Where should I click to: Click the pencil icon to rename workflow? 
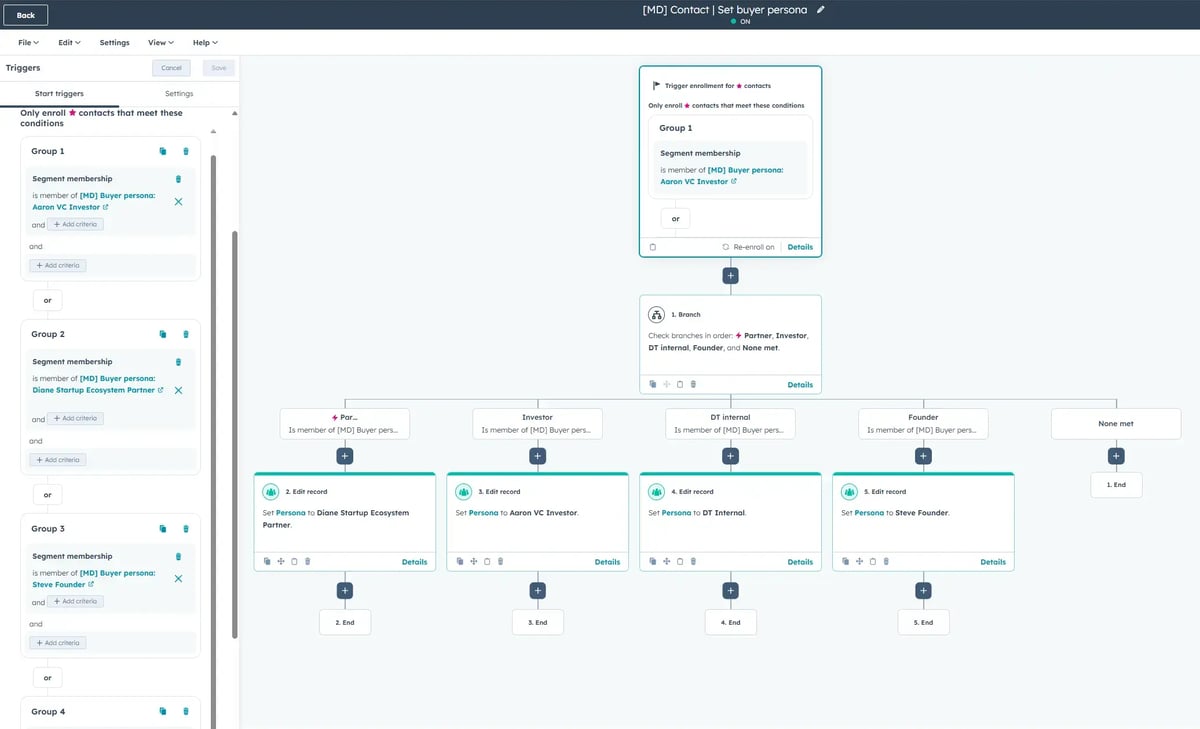pos(821,10)
